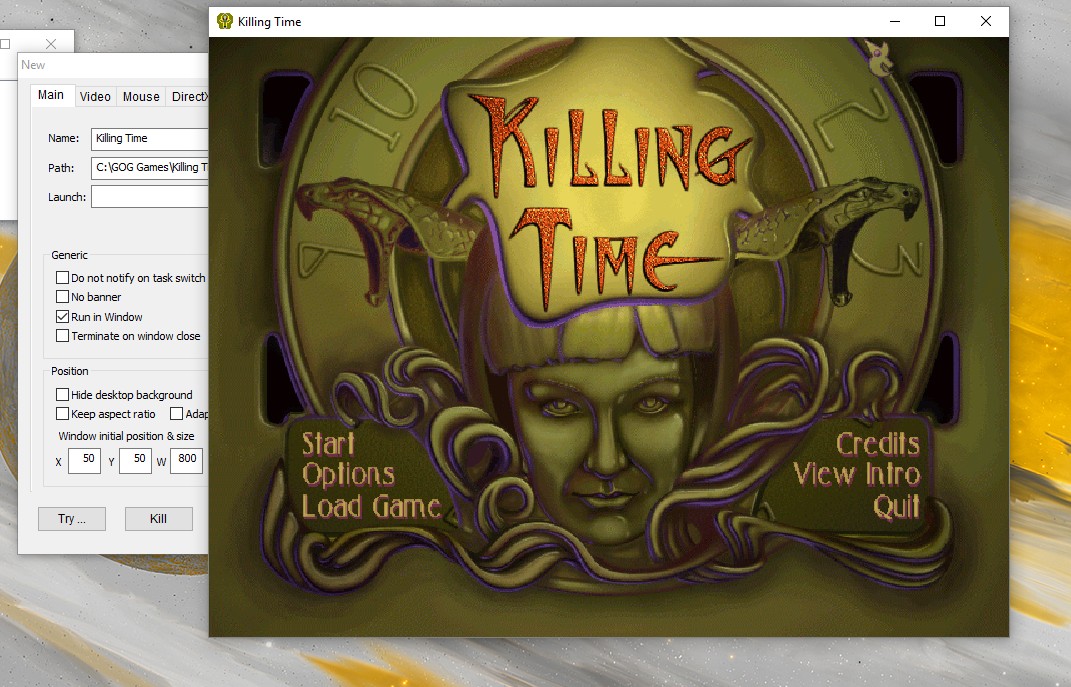Select View Intro in the game menu
This screenshot has width=1071, height=687.
pos(857,475)
